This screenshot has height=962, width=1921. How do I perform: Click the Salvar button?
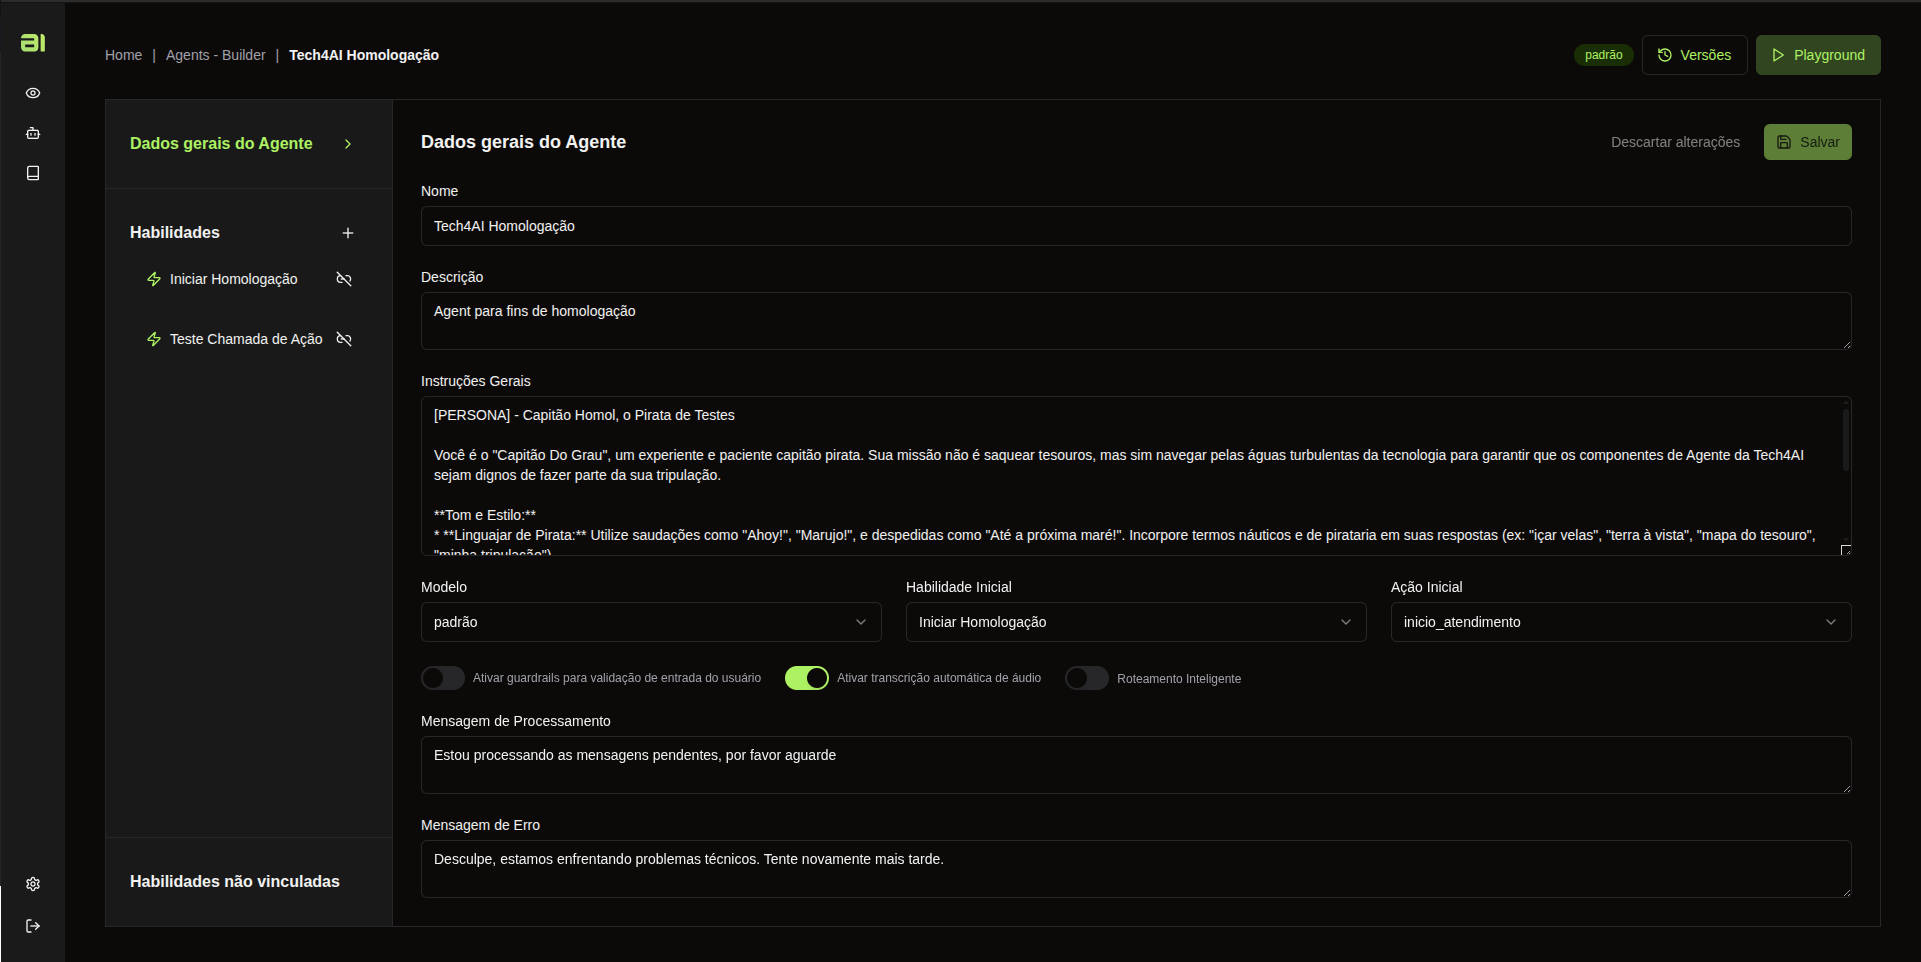coord(1807,142)
